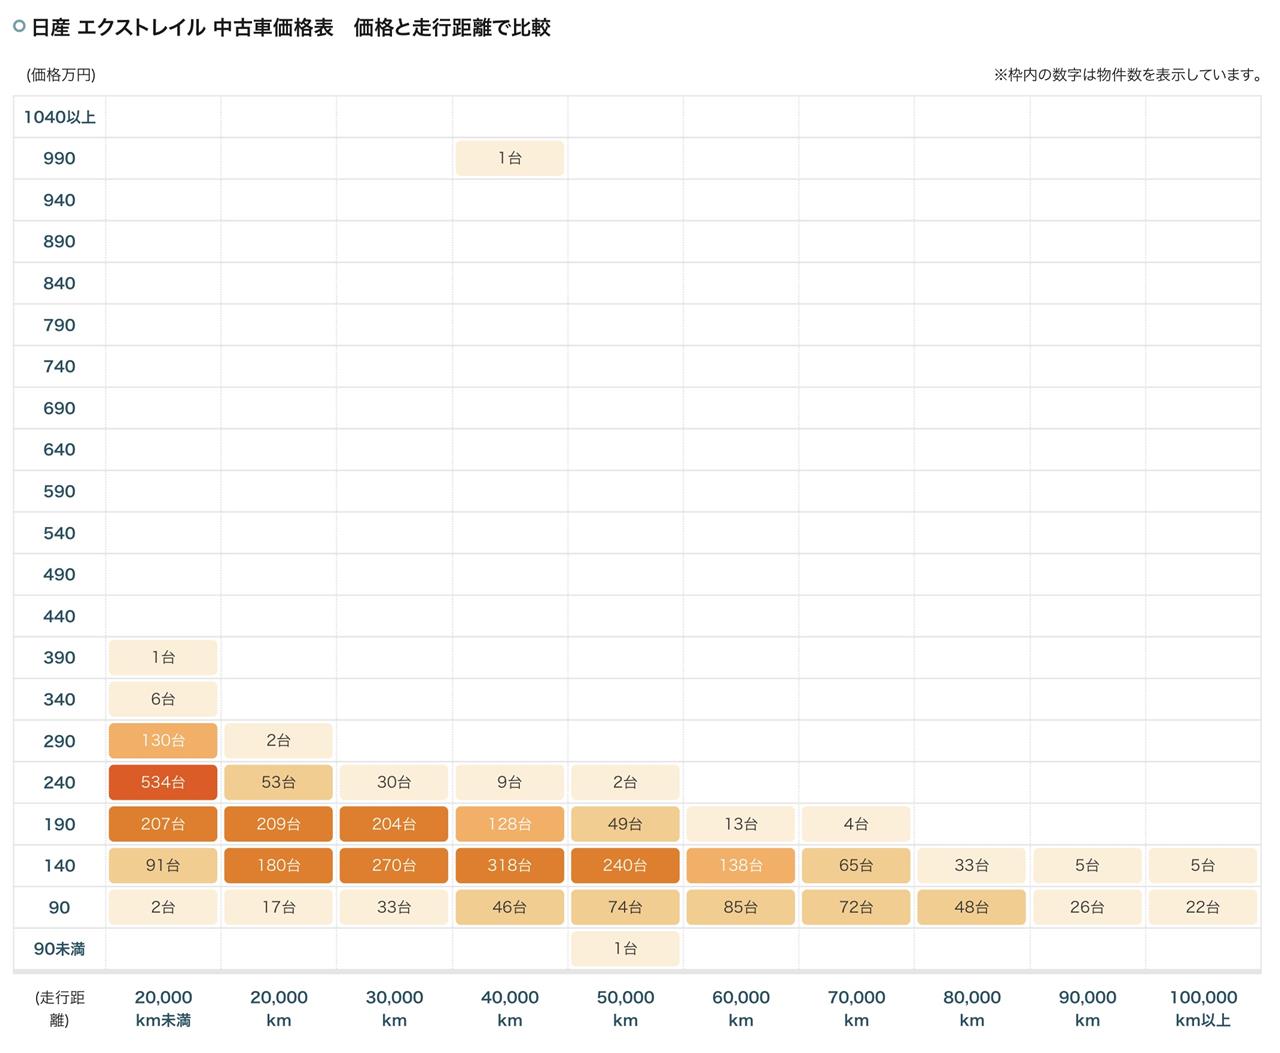Click the 4台 listing cell
The image size is (1280, 1053).
(x=856, y=824)
